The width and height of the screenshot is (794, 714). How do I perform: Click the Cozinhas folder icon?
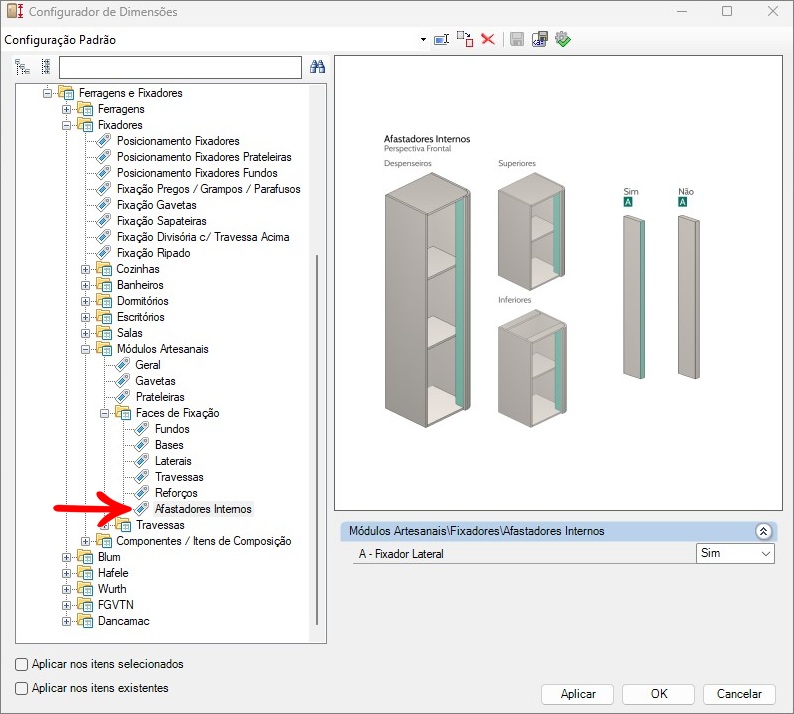104,269
